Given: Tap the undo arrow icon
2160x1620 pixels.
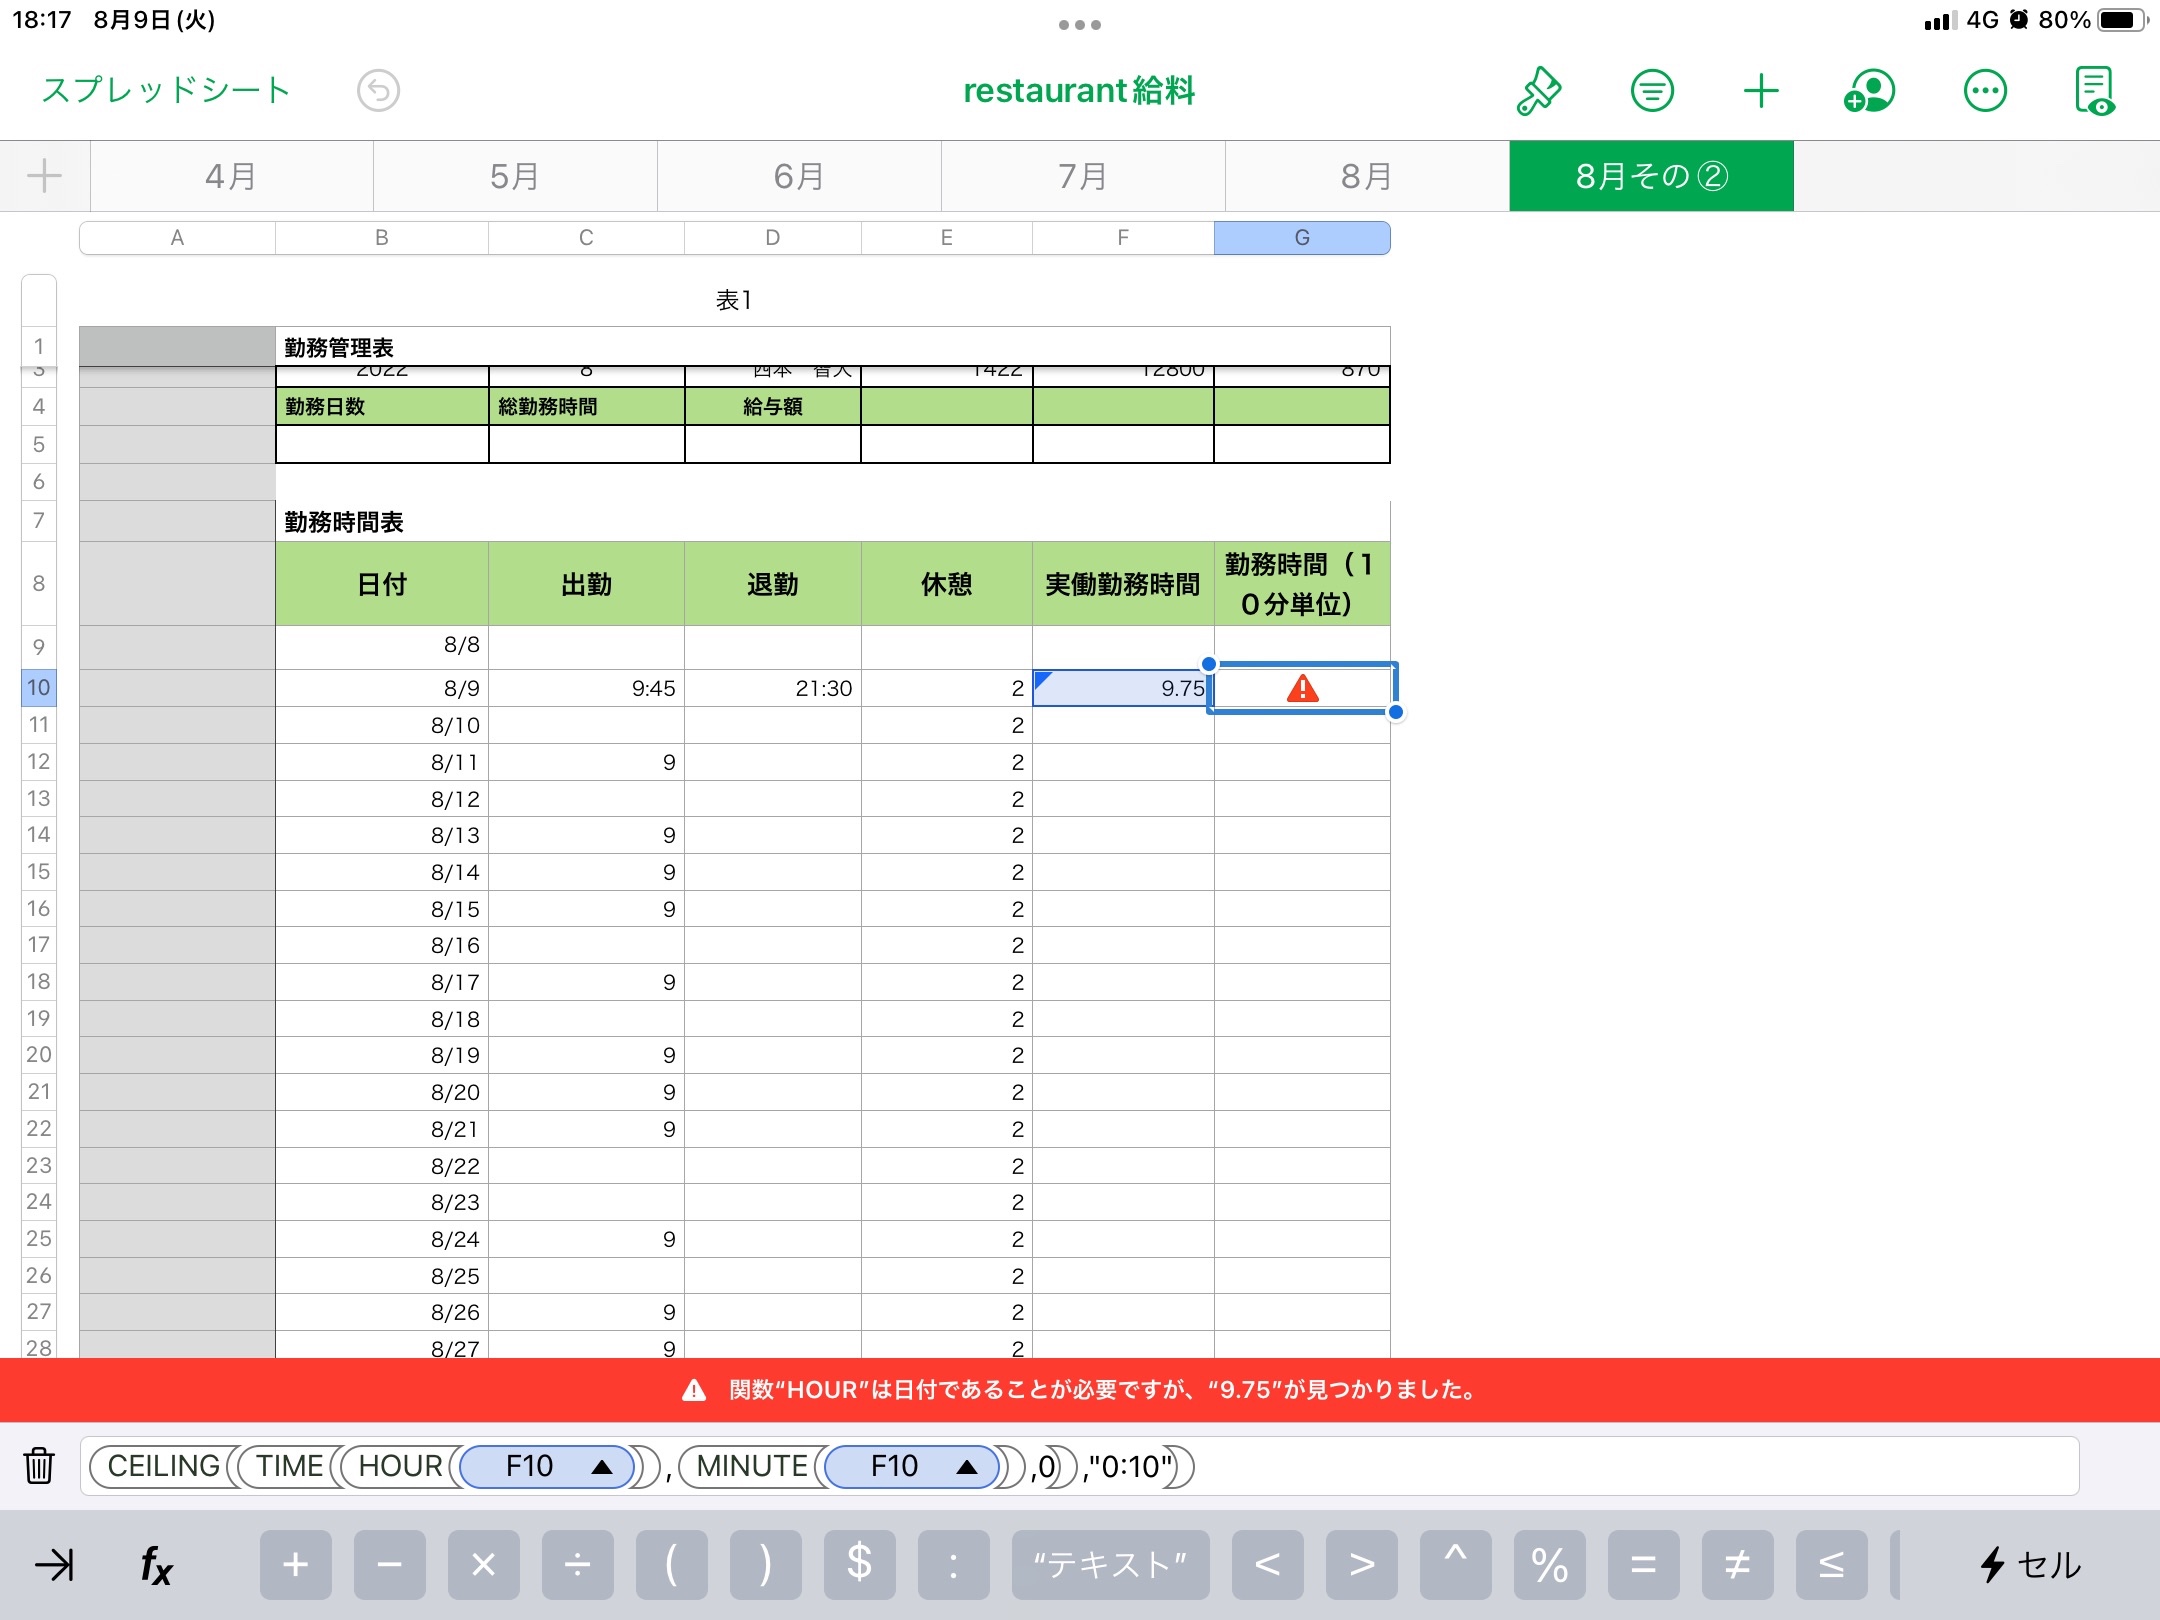Looking at the screenshot, I should 378,91.
